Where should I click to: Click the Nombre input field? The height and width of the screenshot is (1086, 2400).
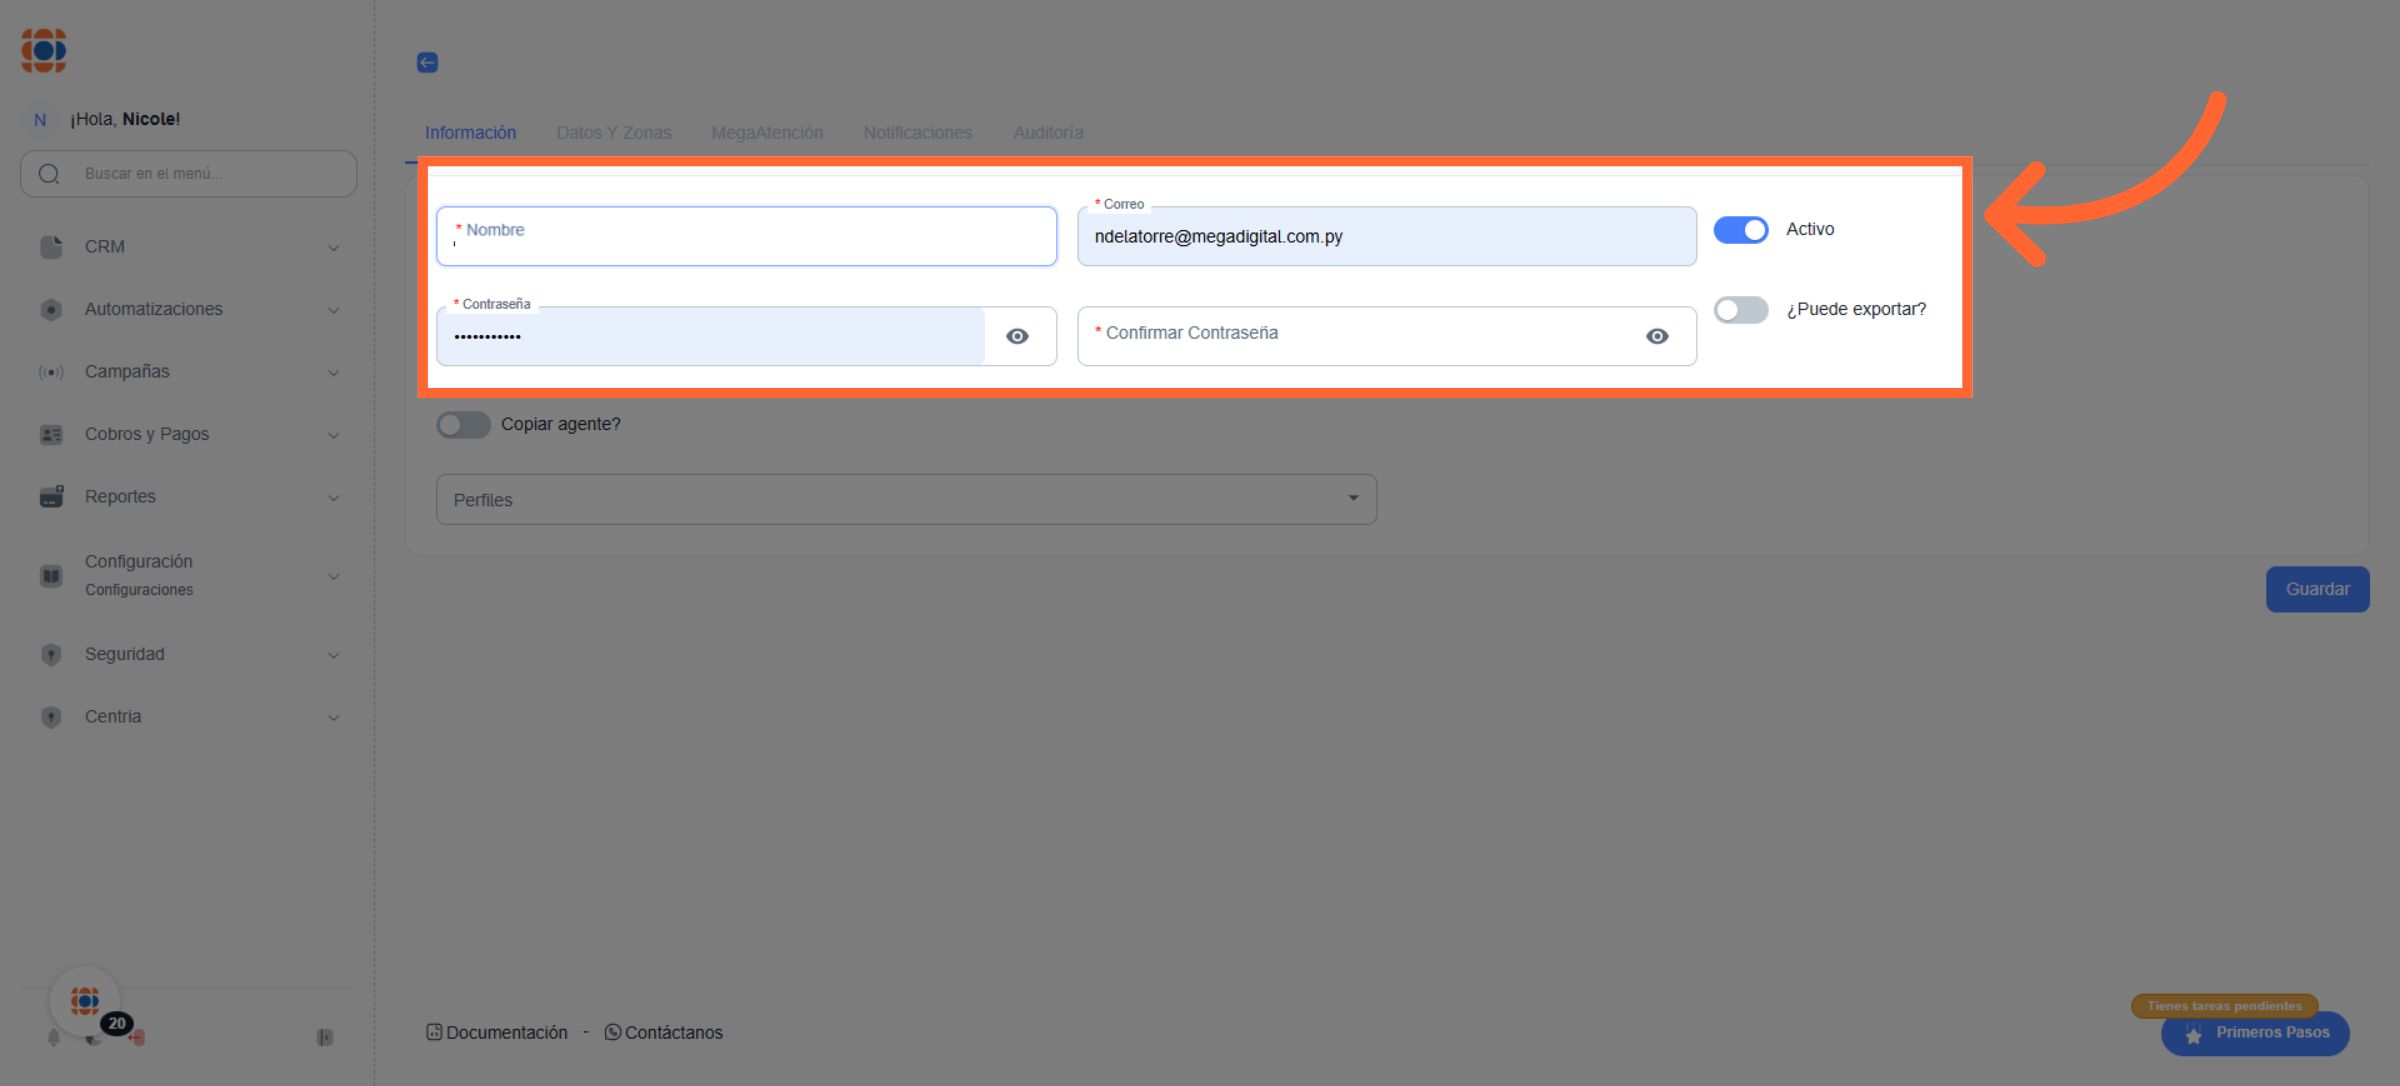point(746,238)
